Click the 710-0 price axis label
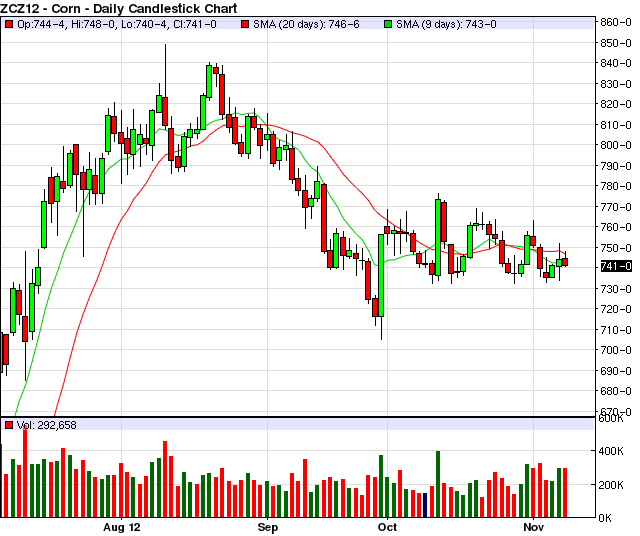The width and height of the screenshot is (640, 536). tap(616, 330)
